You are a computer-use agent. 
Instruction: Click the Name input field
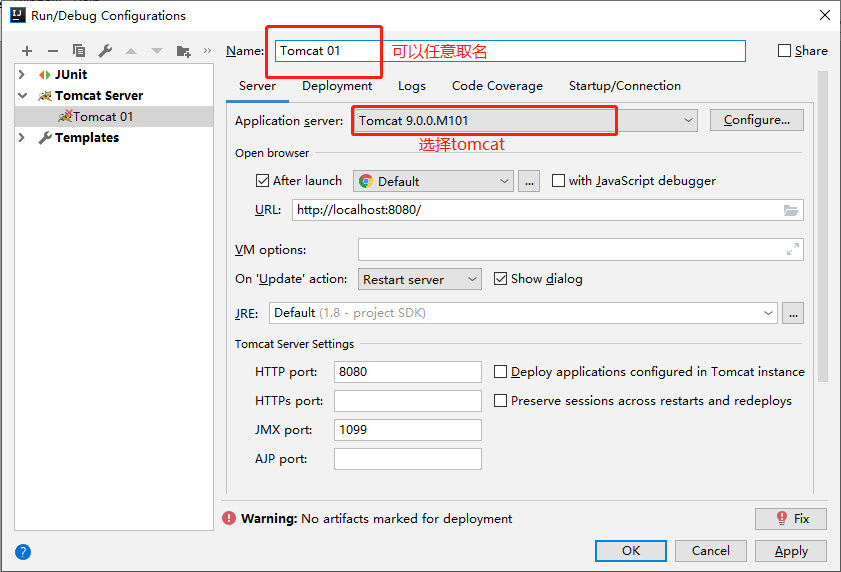(x=510, y=51)
